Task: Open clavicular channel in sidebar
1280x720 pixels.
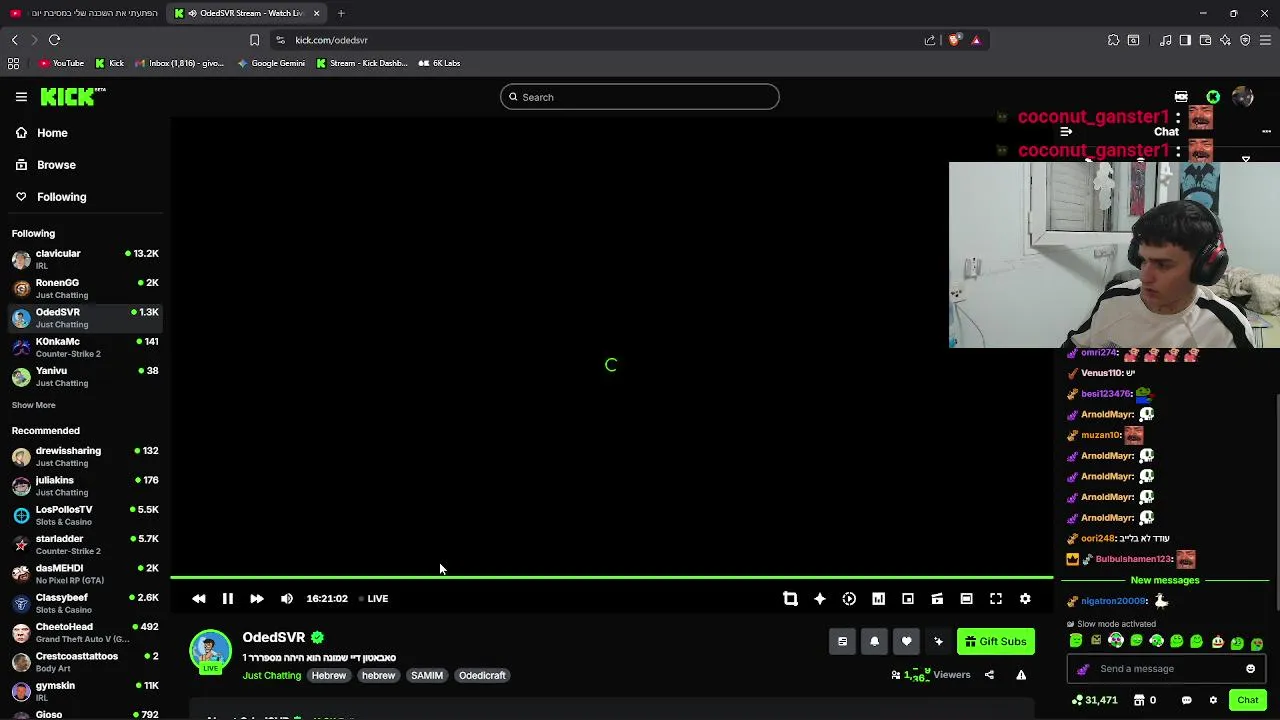Action: pos(85,259)
